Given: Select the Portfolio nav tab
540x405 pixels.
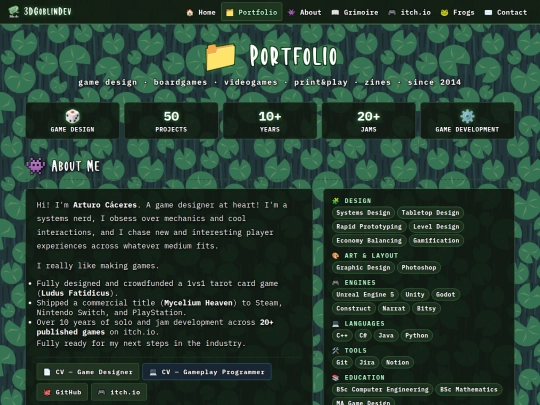Looking at the screenshot, I should coord(252,12).
